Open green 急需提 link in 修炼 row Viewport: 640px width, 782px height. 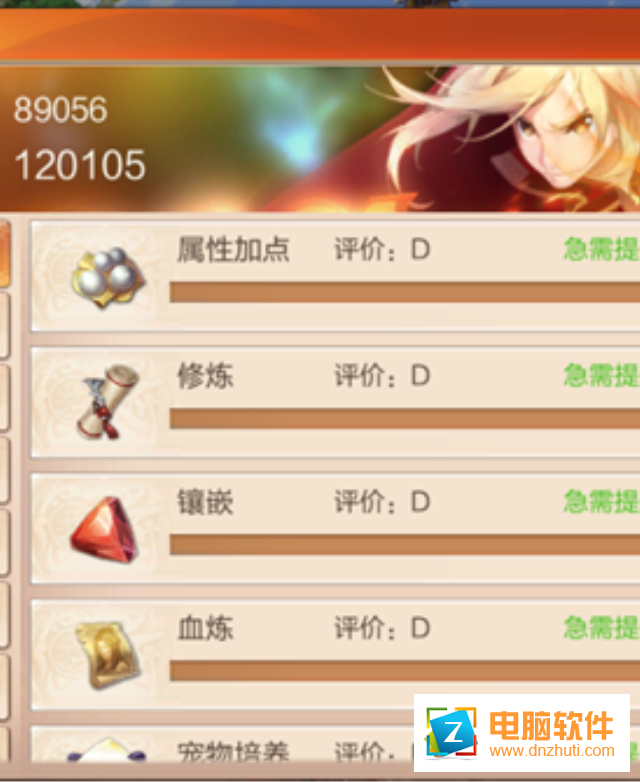[x=602, y=375]
